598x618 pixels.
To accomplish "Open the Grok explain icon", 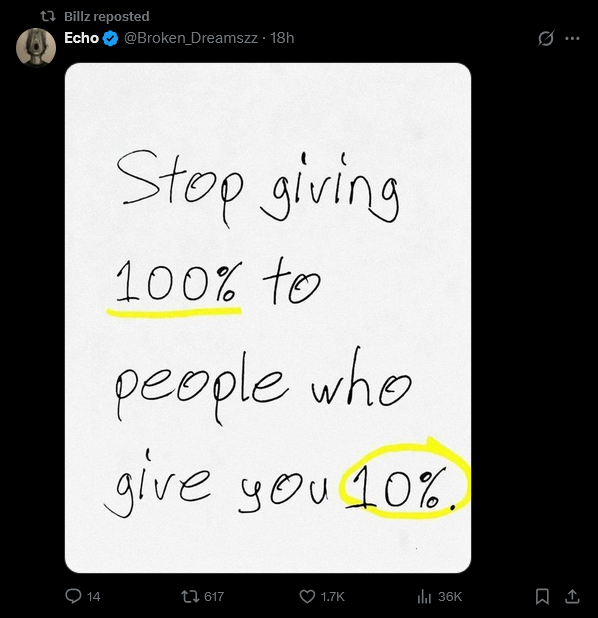I will click(546, 38).
